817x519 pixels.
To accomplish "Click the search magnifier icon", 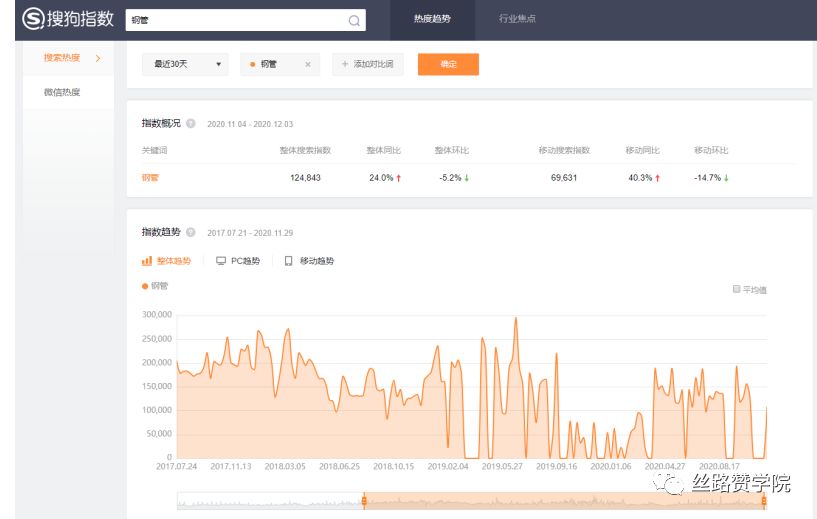I will 354,20.
